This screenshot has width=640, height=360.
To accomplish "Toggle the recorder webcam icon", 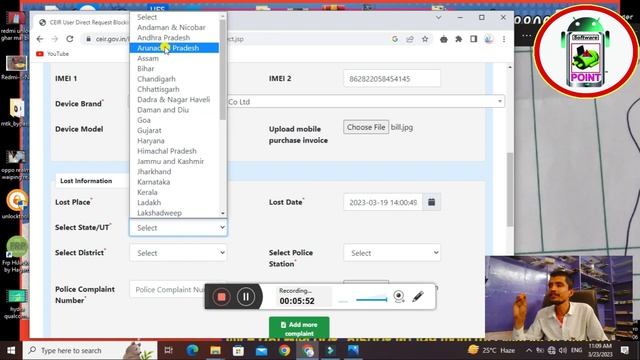I will (399, 297).
